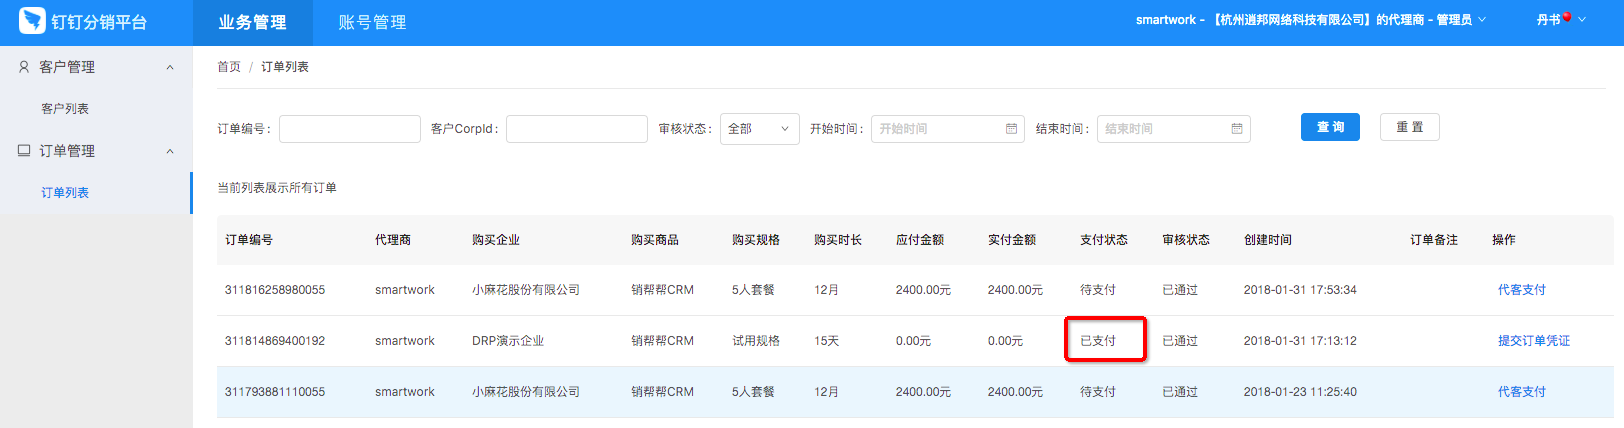Click order number 311816258980055

coord(275,290)
